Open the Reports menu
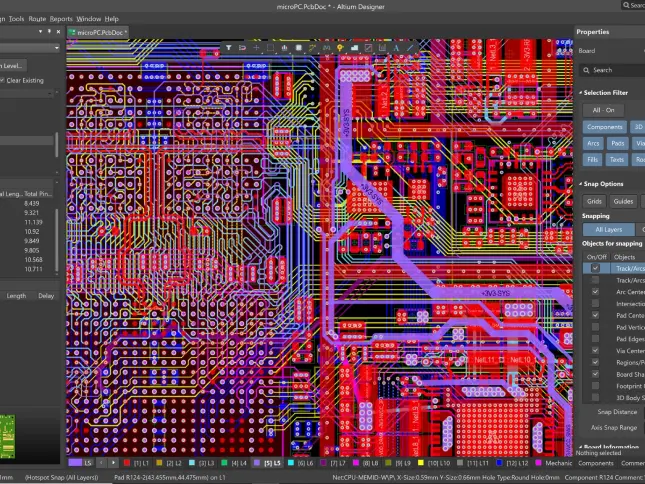 pyautogui.click(x=61, y=19)
